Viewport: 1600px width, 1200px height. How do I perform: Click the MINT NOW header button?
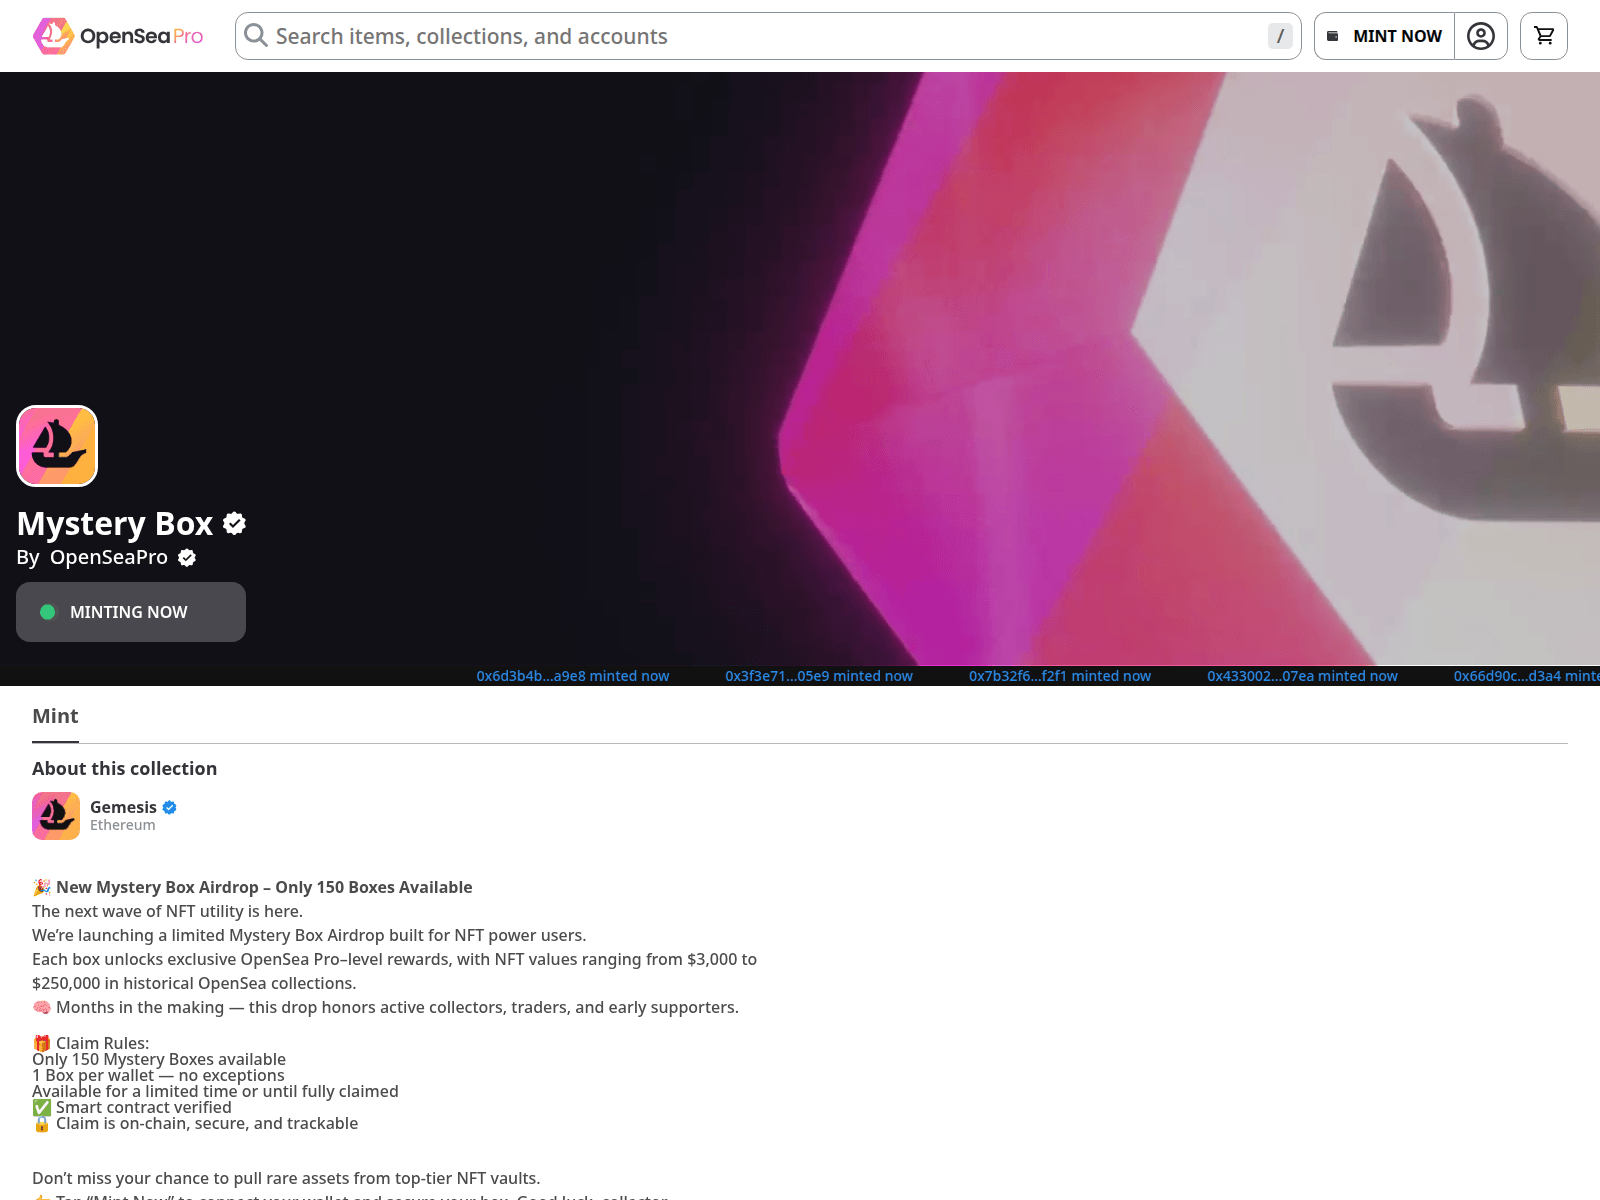[x=1384, y=36]
